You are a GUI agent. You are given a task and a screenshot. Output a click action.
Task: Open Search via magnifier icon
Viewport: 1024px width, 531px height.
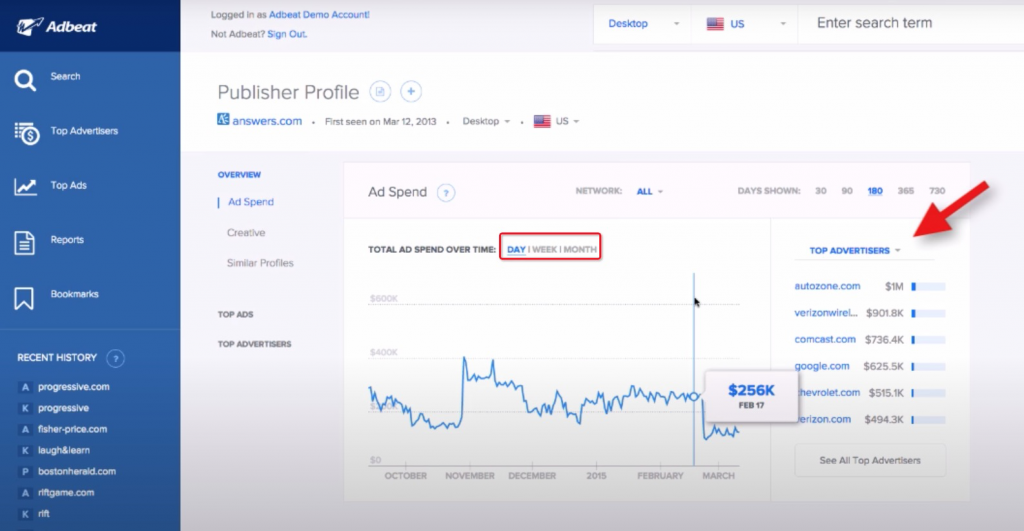point(25,80)
